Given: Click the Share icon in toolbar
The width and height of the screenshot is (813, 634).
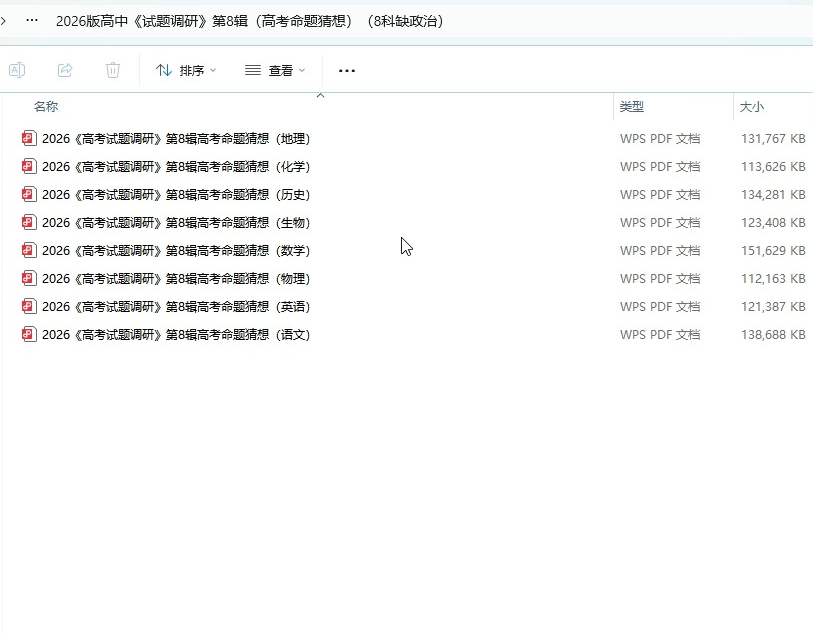Looking at the screenshot, I should 65,70.
